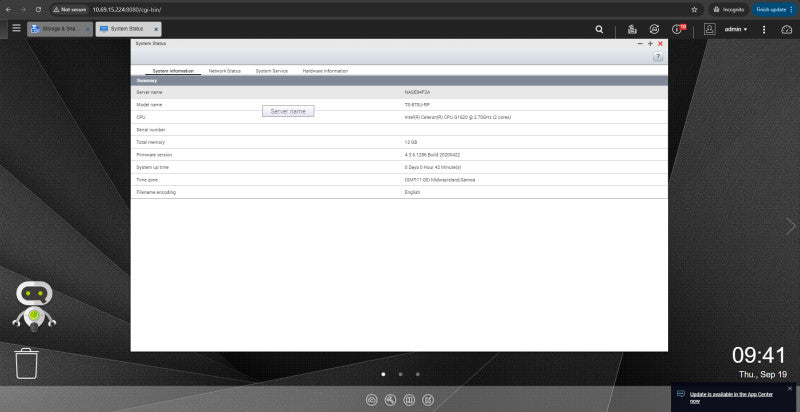Click the 'Thu., Sep 19' date text on desktop
This screenshot has width=800, height=412.
(x=762, y=374)
